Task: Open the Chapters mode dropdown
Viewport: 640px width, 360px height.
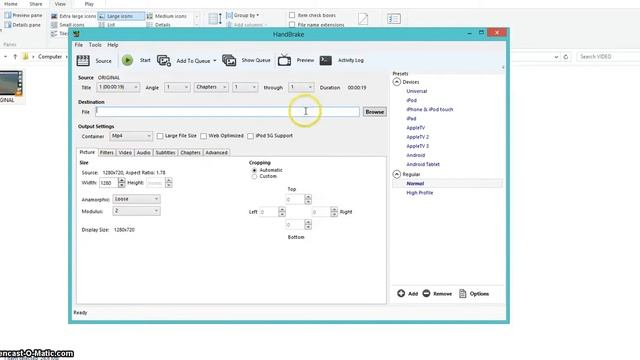Action: click(x=211, y=87)
